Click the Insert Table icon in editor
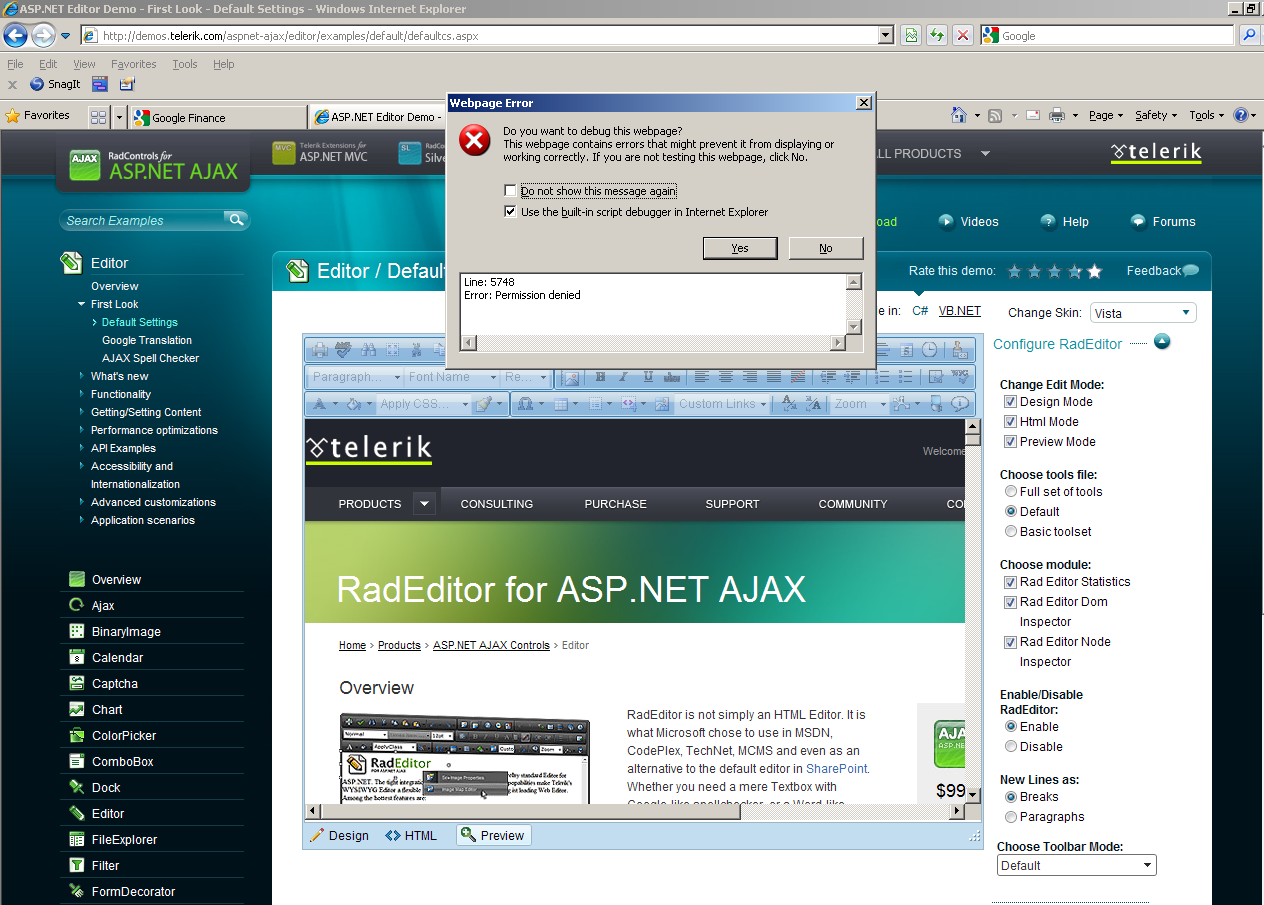This screenshot has height=905, width=1264. pyautogui.click(x=561, y=404)
